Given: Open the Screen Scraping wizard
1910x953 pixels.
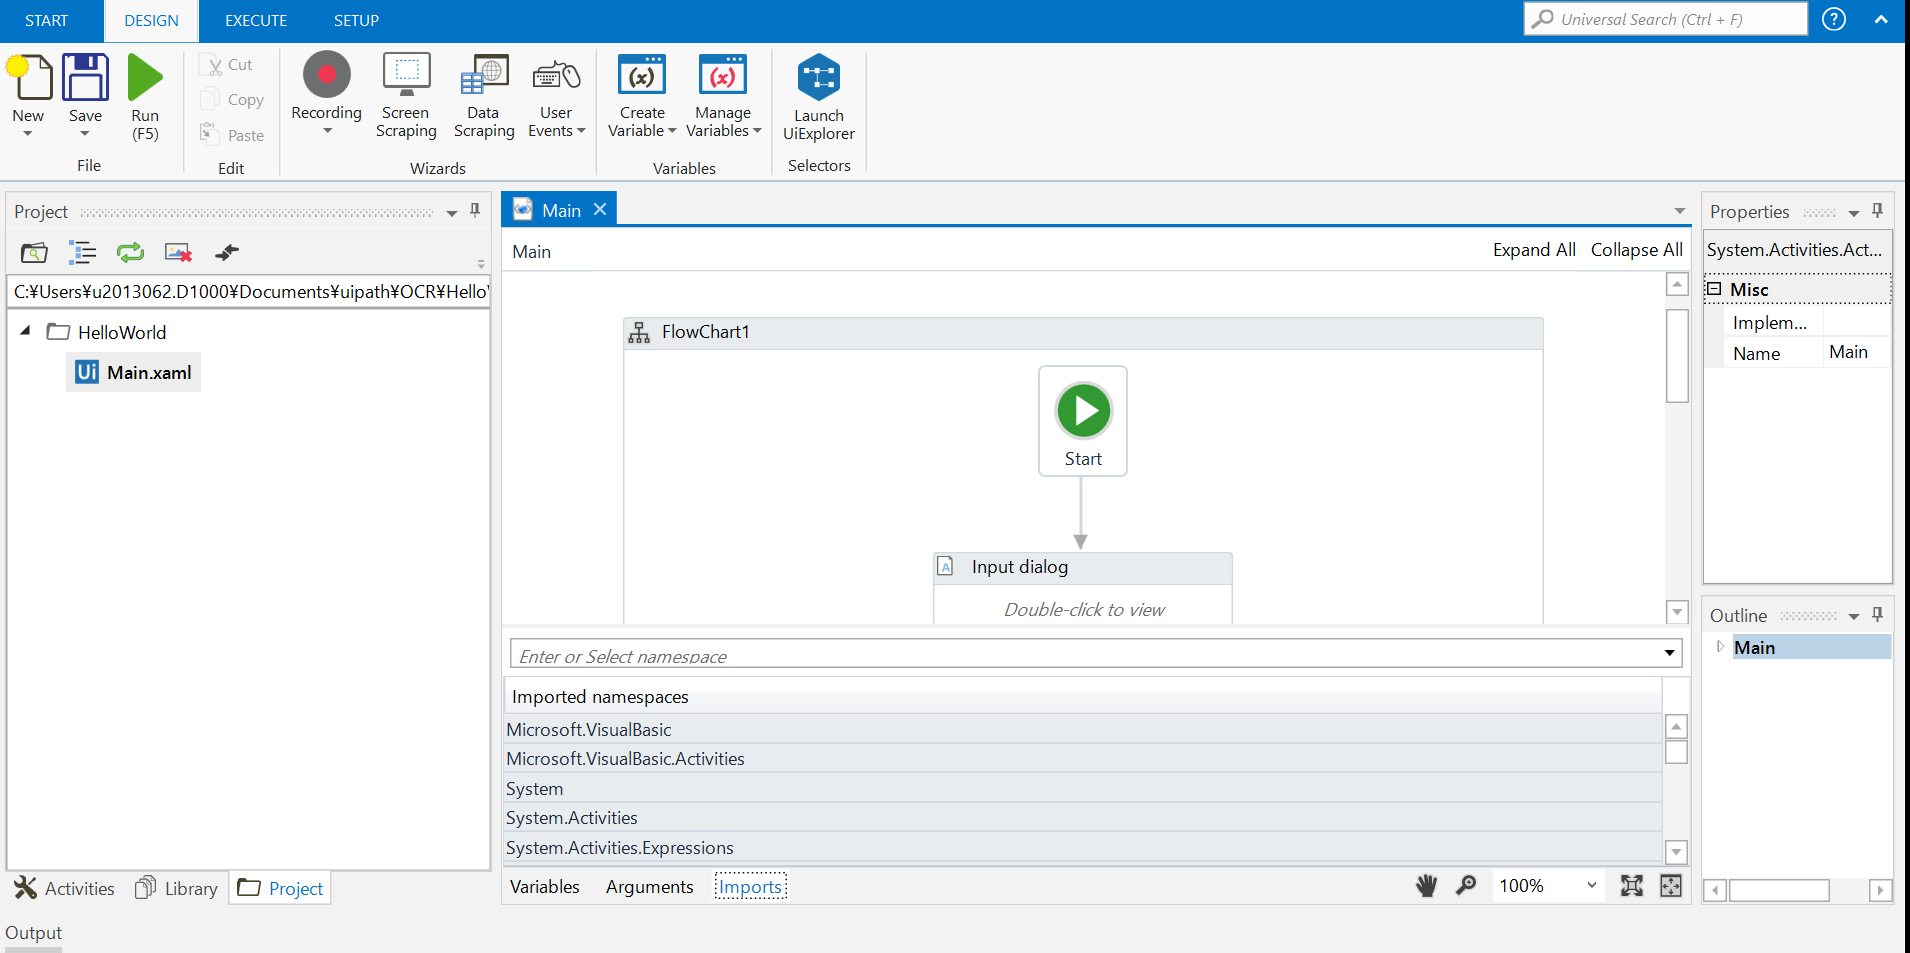Looking at the screenshot, I should point(406,95).
